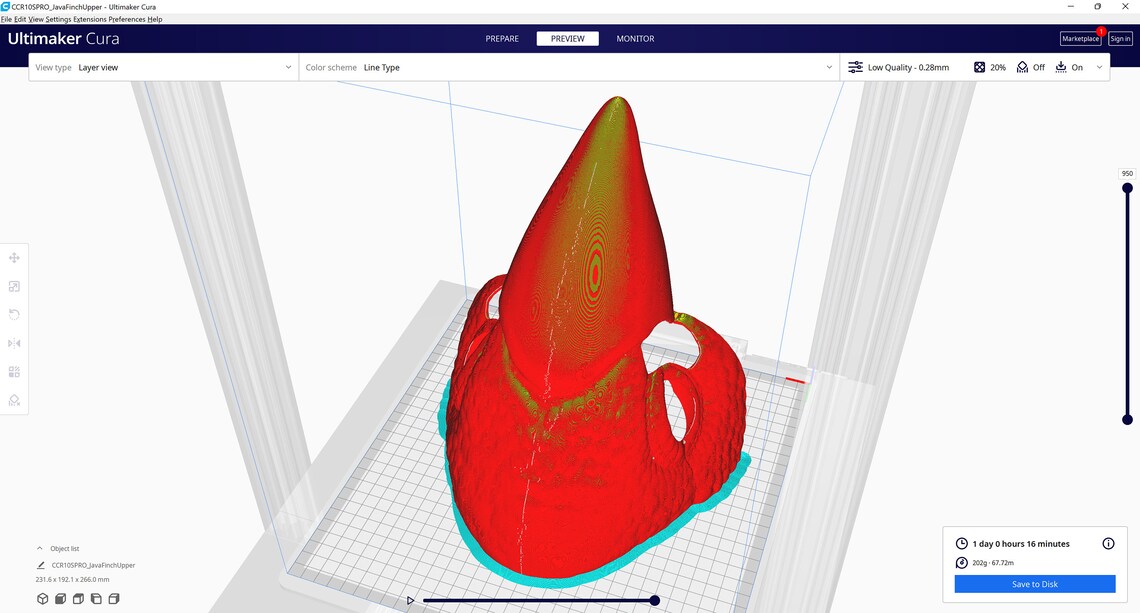Click the Marketplace button
1140x613 pixels.
1080,38
